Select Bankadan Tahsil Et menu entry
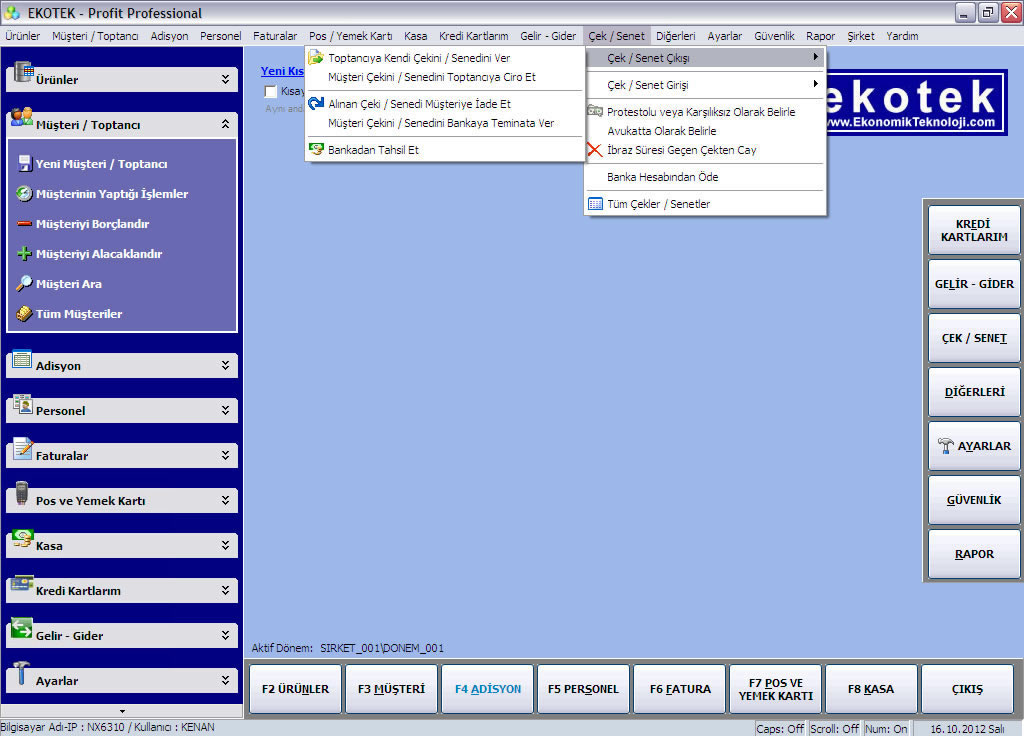 tap(444, 150)
